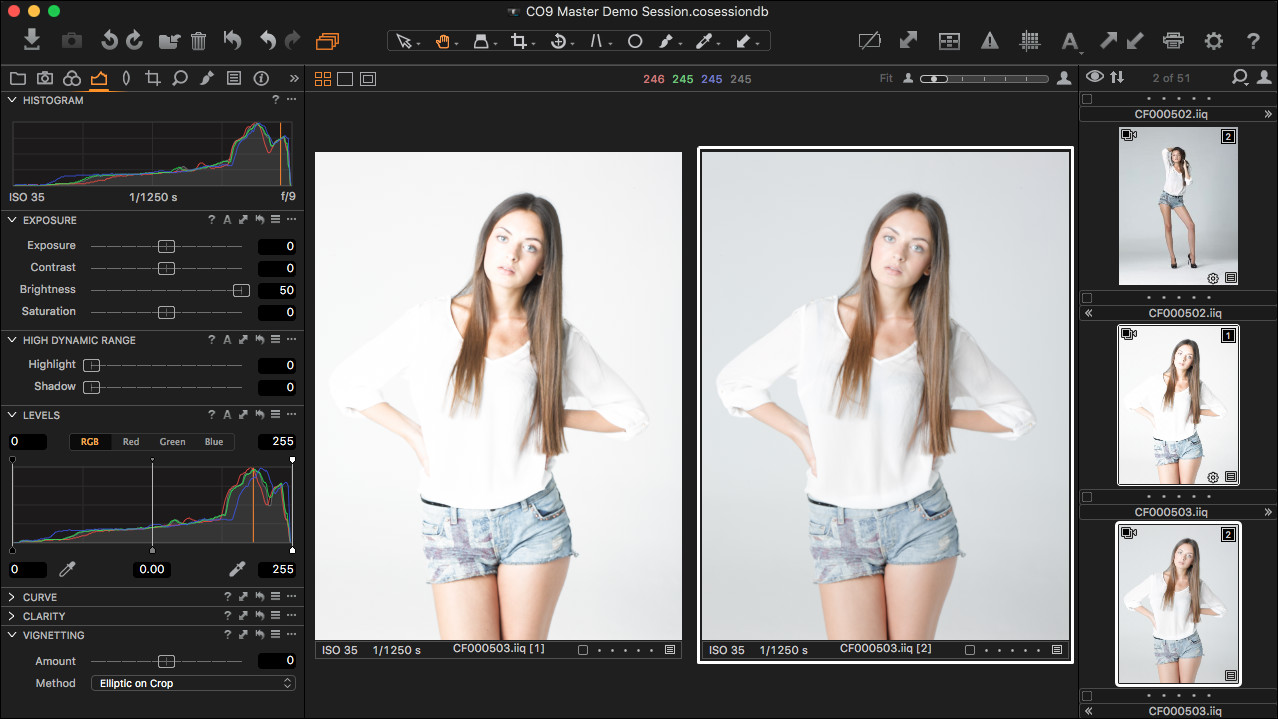Tick checkbox above the top CF000502.iiq thumbnail

pyautogui.click(x=1087, y=99)
